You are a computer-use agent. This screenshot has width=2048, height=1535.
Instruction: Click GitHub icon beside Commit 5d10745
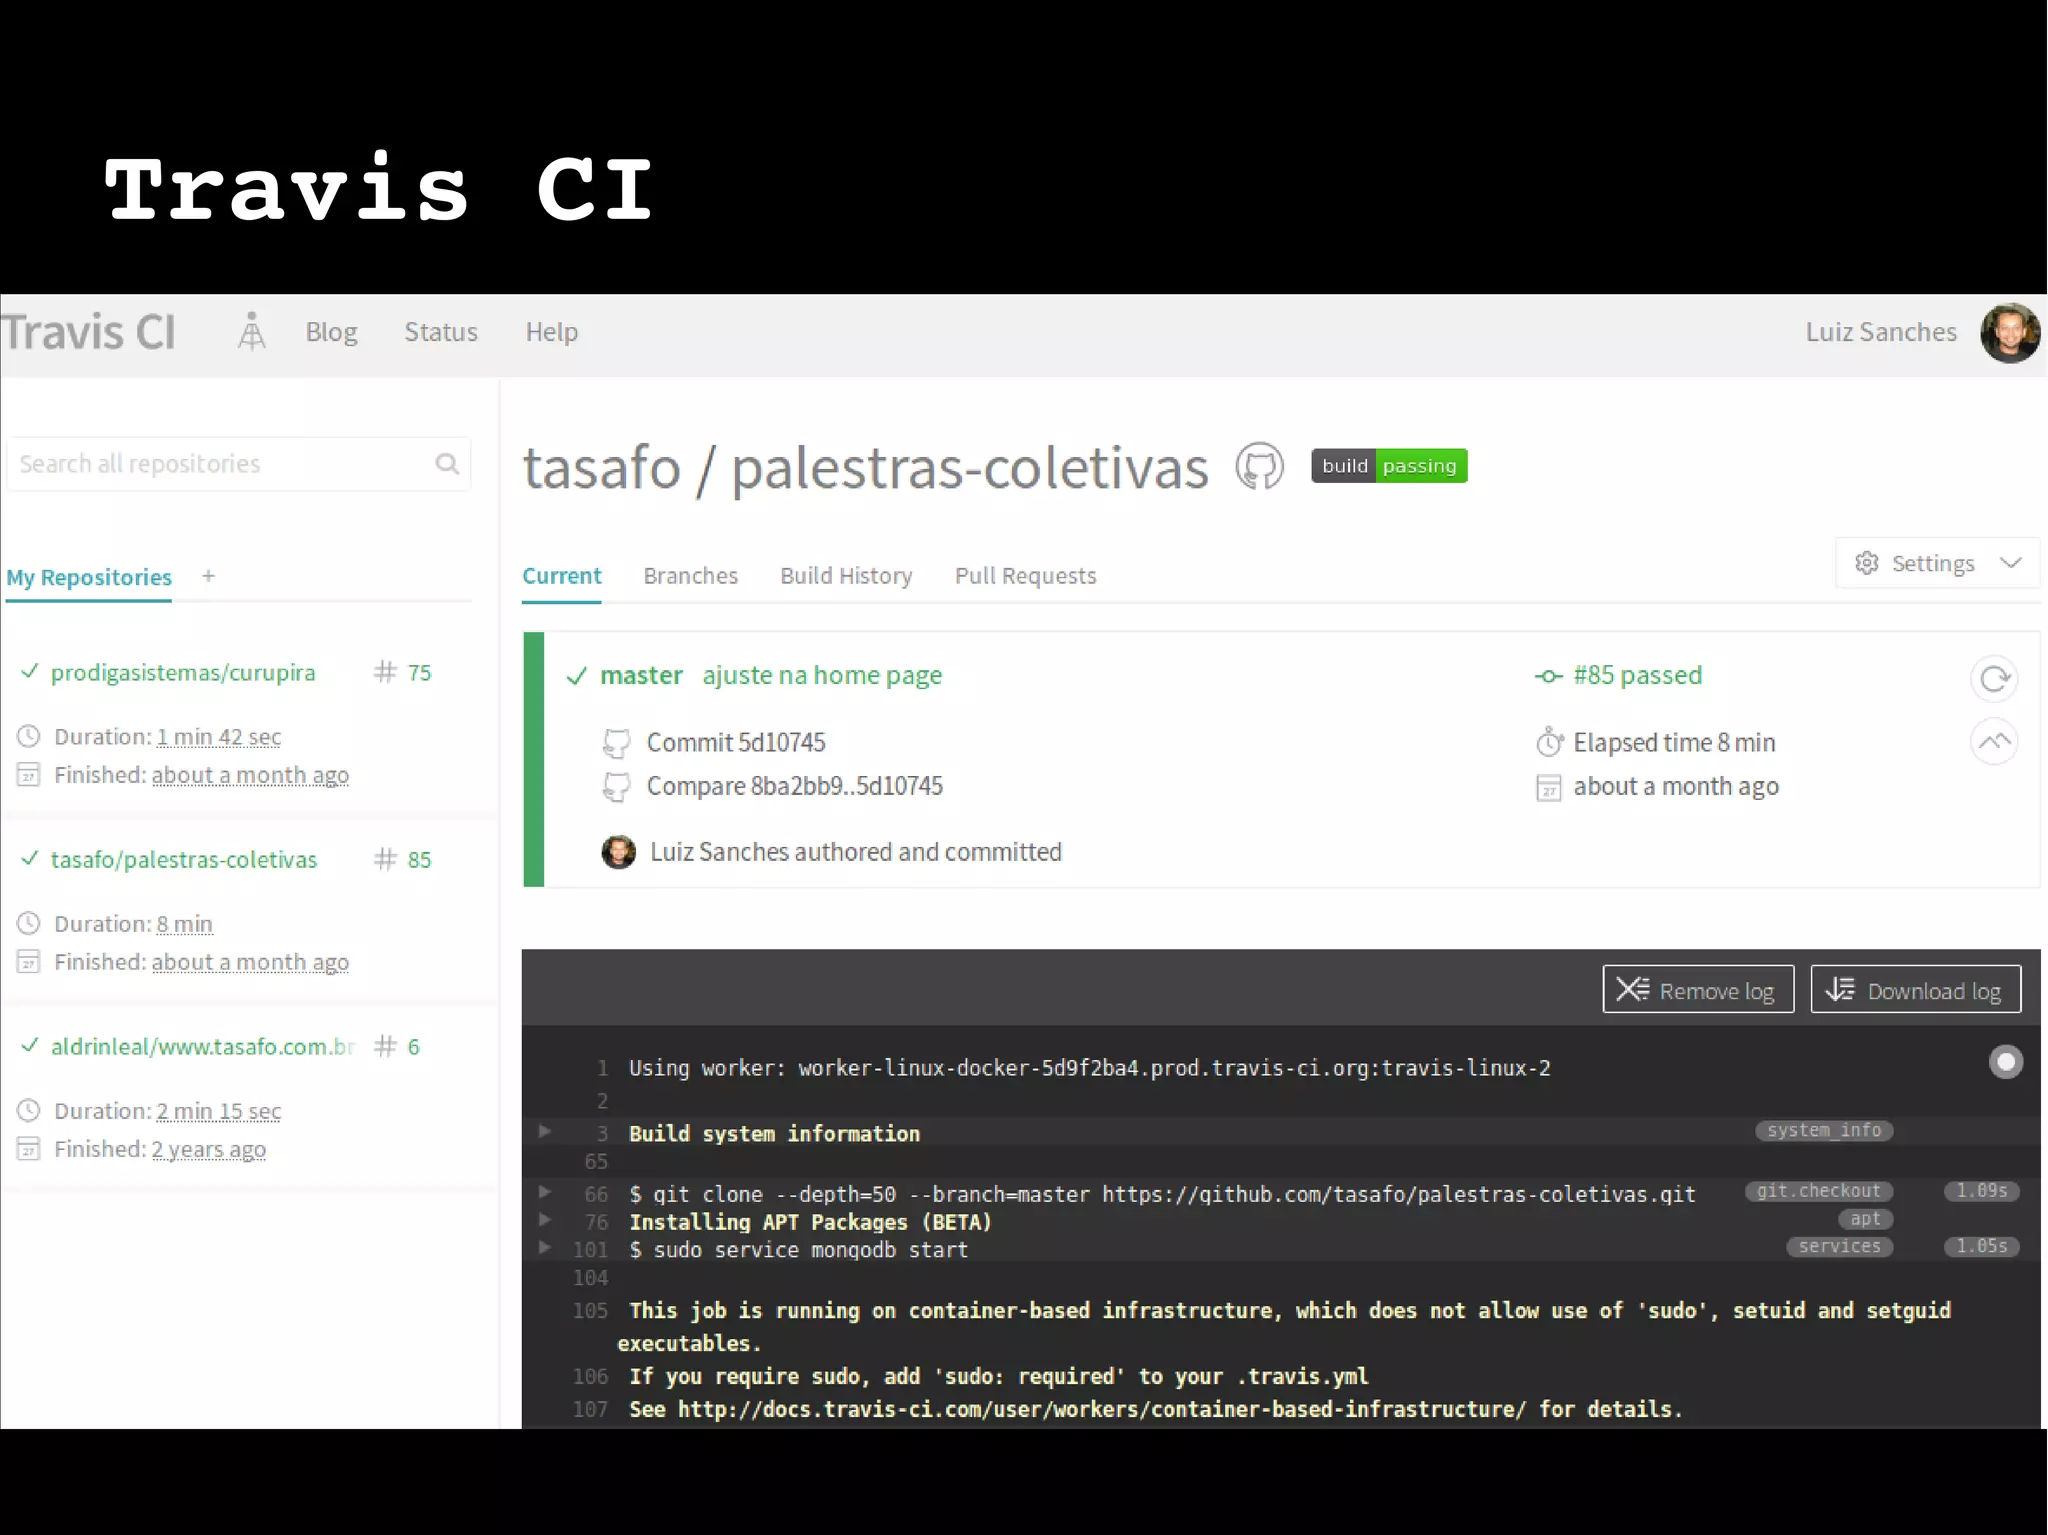point(616,743)
